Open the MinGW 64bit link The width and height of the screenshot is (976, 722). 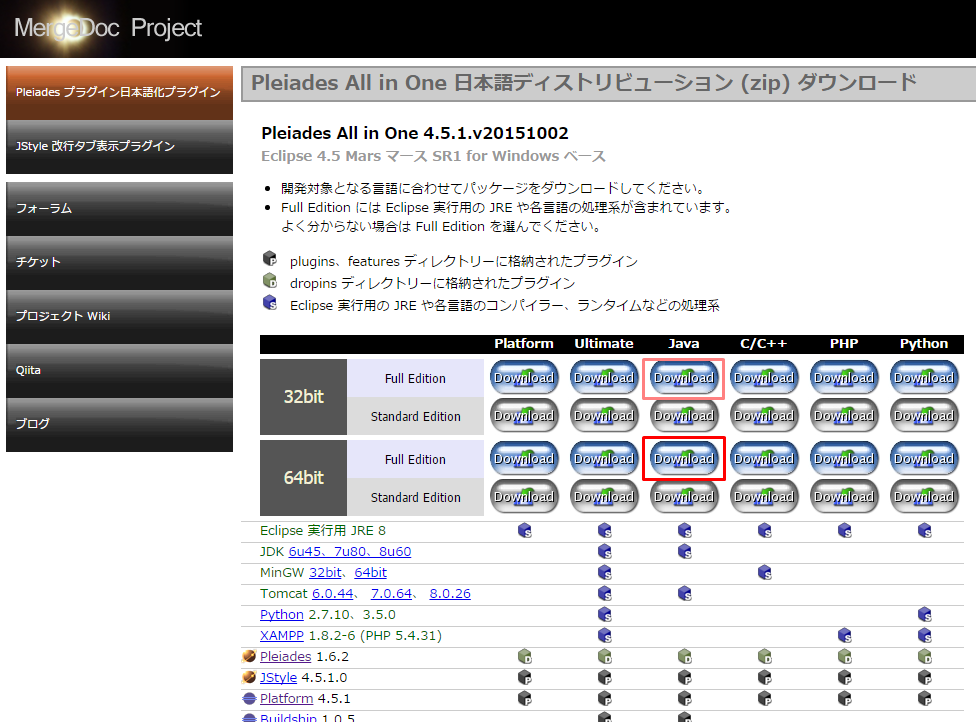pos(370,573)
